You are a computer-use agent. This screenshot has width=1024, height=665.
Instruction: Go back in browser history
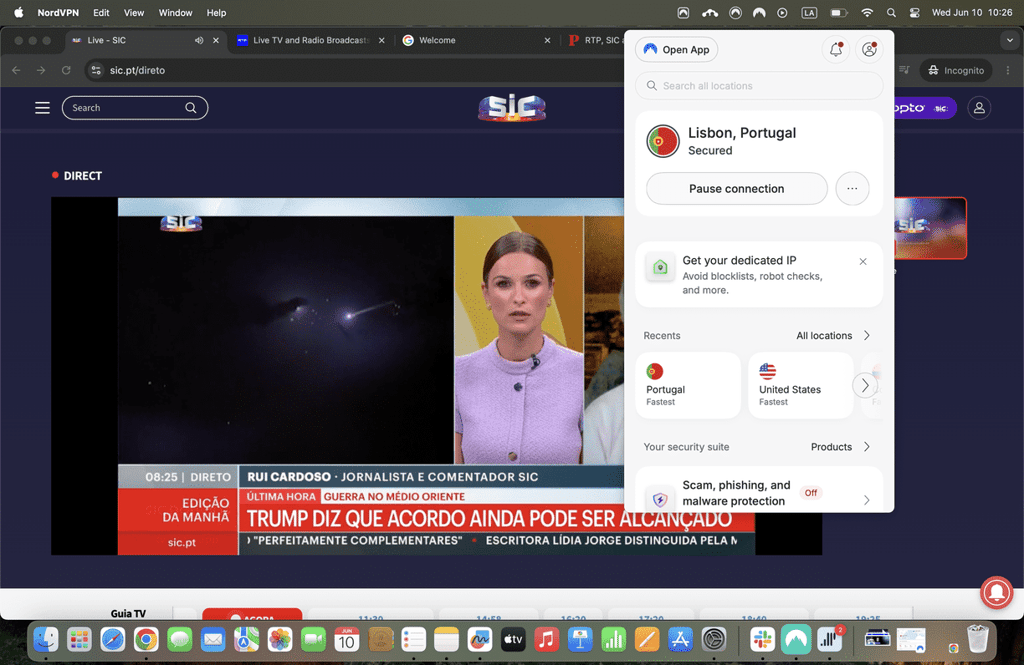click(x=16, y=70)
